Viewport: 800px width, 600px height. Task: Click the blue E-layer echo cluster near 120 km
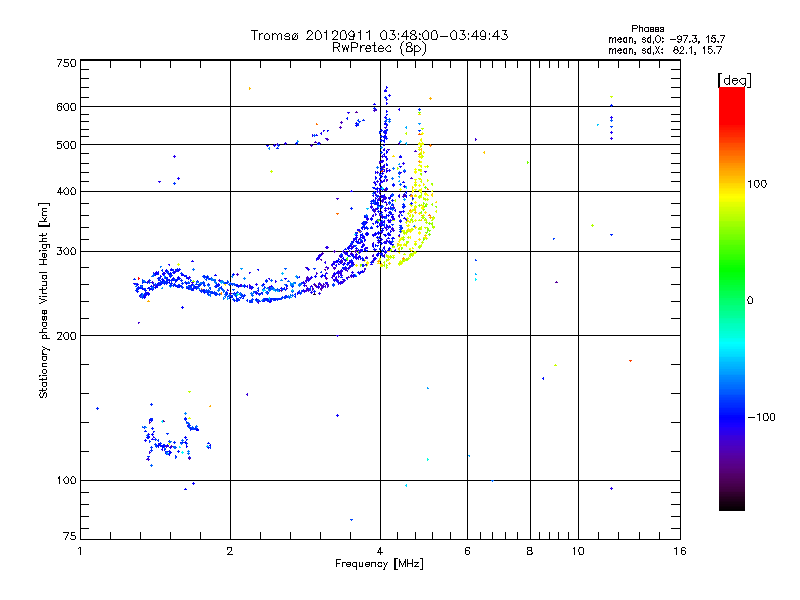point(171,439)
